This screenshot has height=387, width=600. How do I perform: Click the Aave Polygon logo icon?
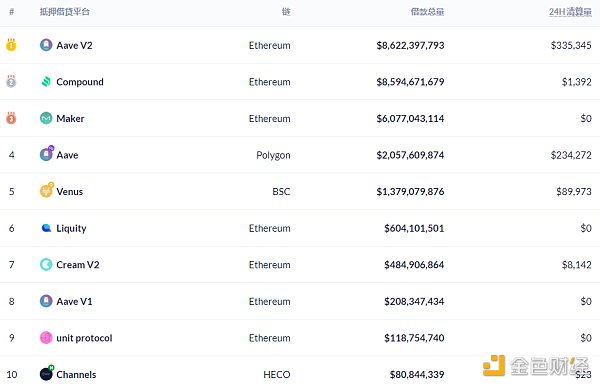(x=47, y=153)
